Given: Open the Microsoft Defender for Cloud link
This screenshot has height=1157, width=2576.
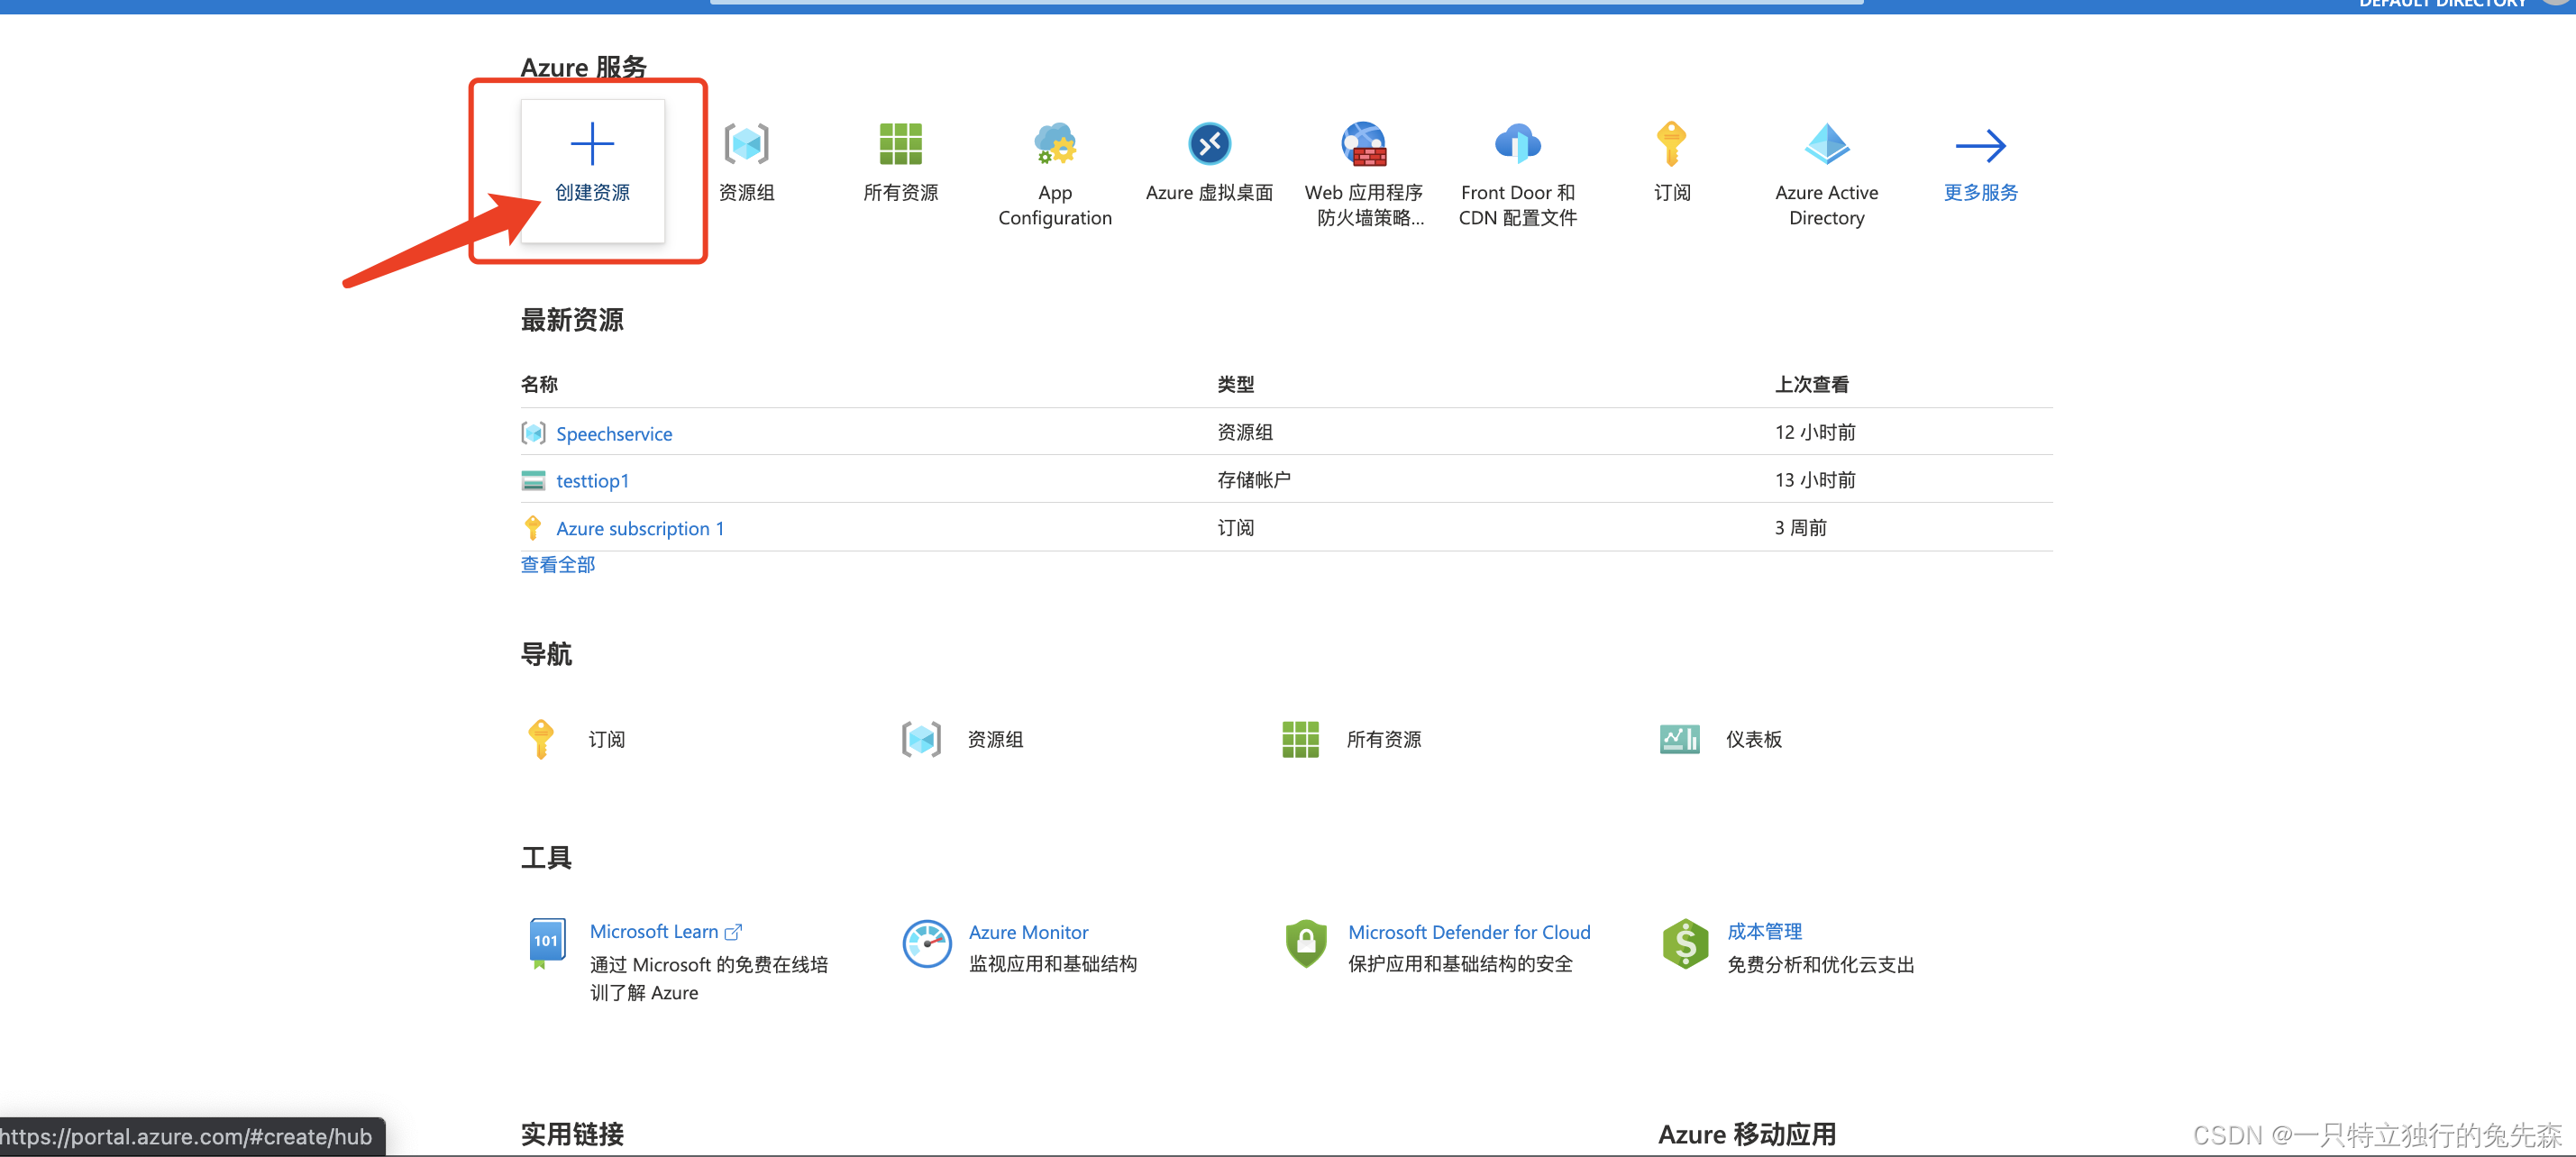Looking at the screenshot, I should pyautogui.click(x=1469, y=932).
